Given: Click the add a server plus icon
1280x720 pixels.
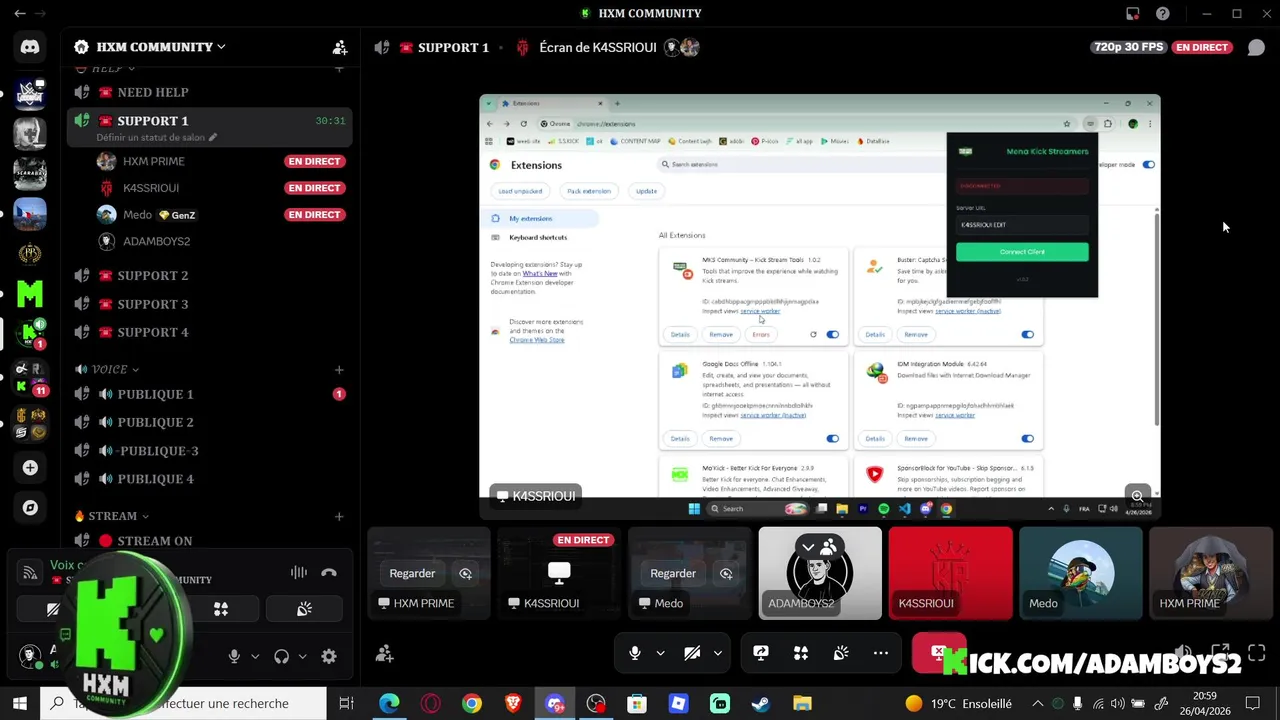Looking at the screenshot, I should [x=30, y=467].
